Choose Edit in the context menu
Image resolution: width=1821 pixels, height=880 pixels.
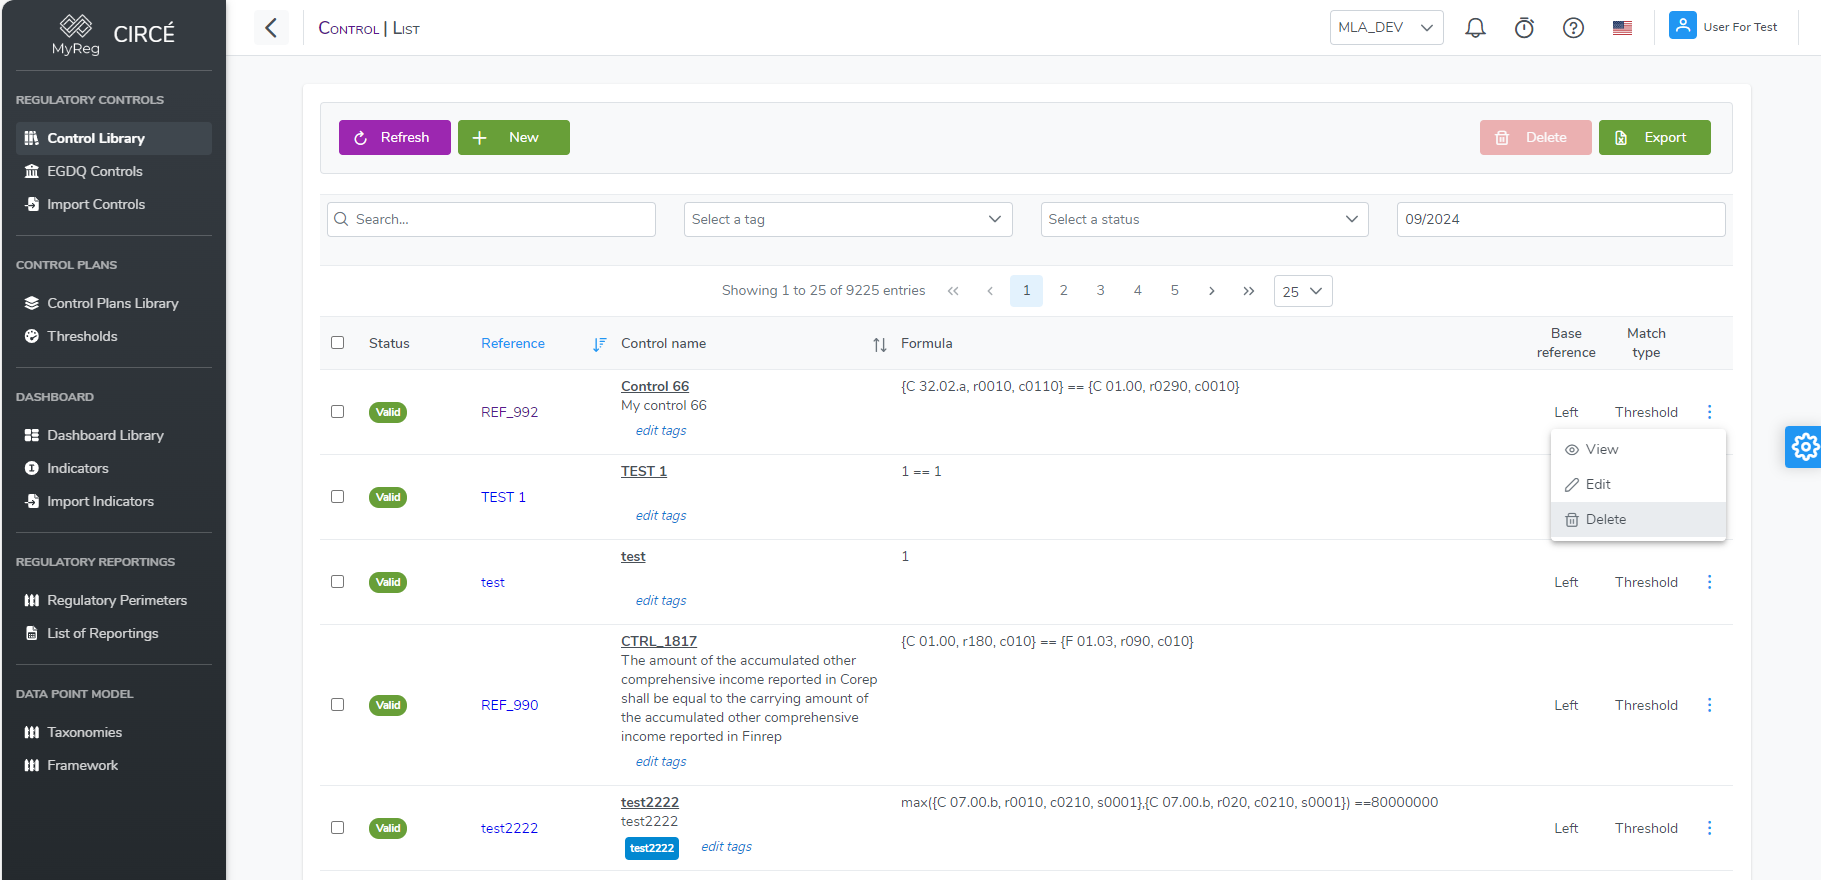click(x=1598, y=484)
